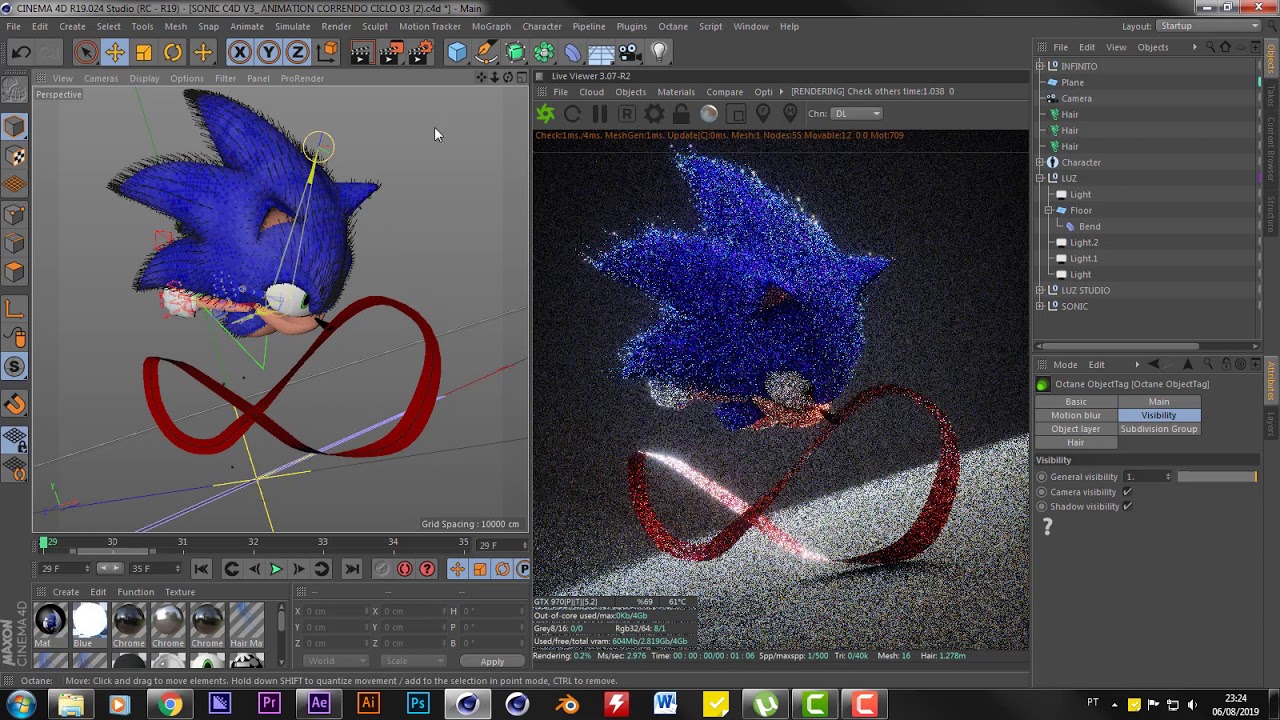
Task: Open the spline Pen tool
Action: pos(486,52)
